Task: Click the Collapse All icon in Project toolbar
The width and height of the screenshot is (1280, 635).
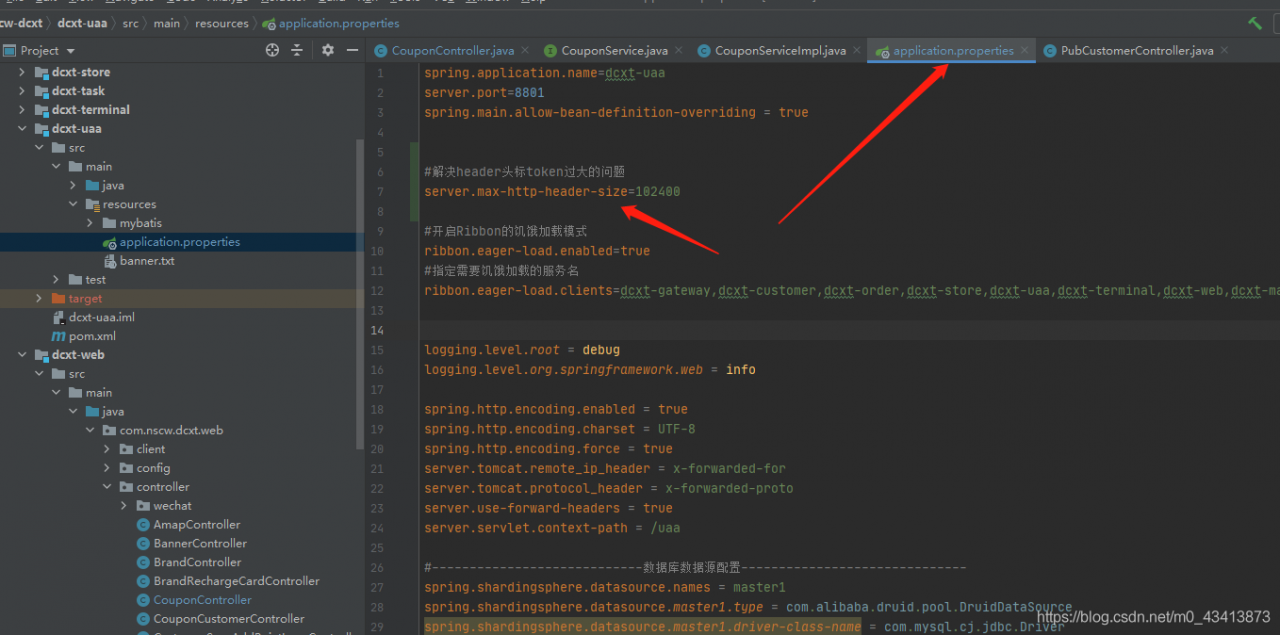Action: click(297, 50)
